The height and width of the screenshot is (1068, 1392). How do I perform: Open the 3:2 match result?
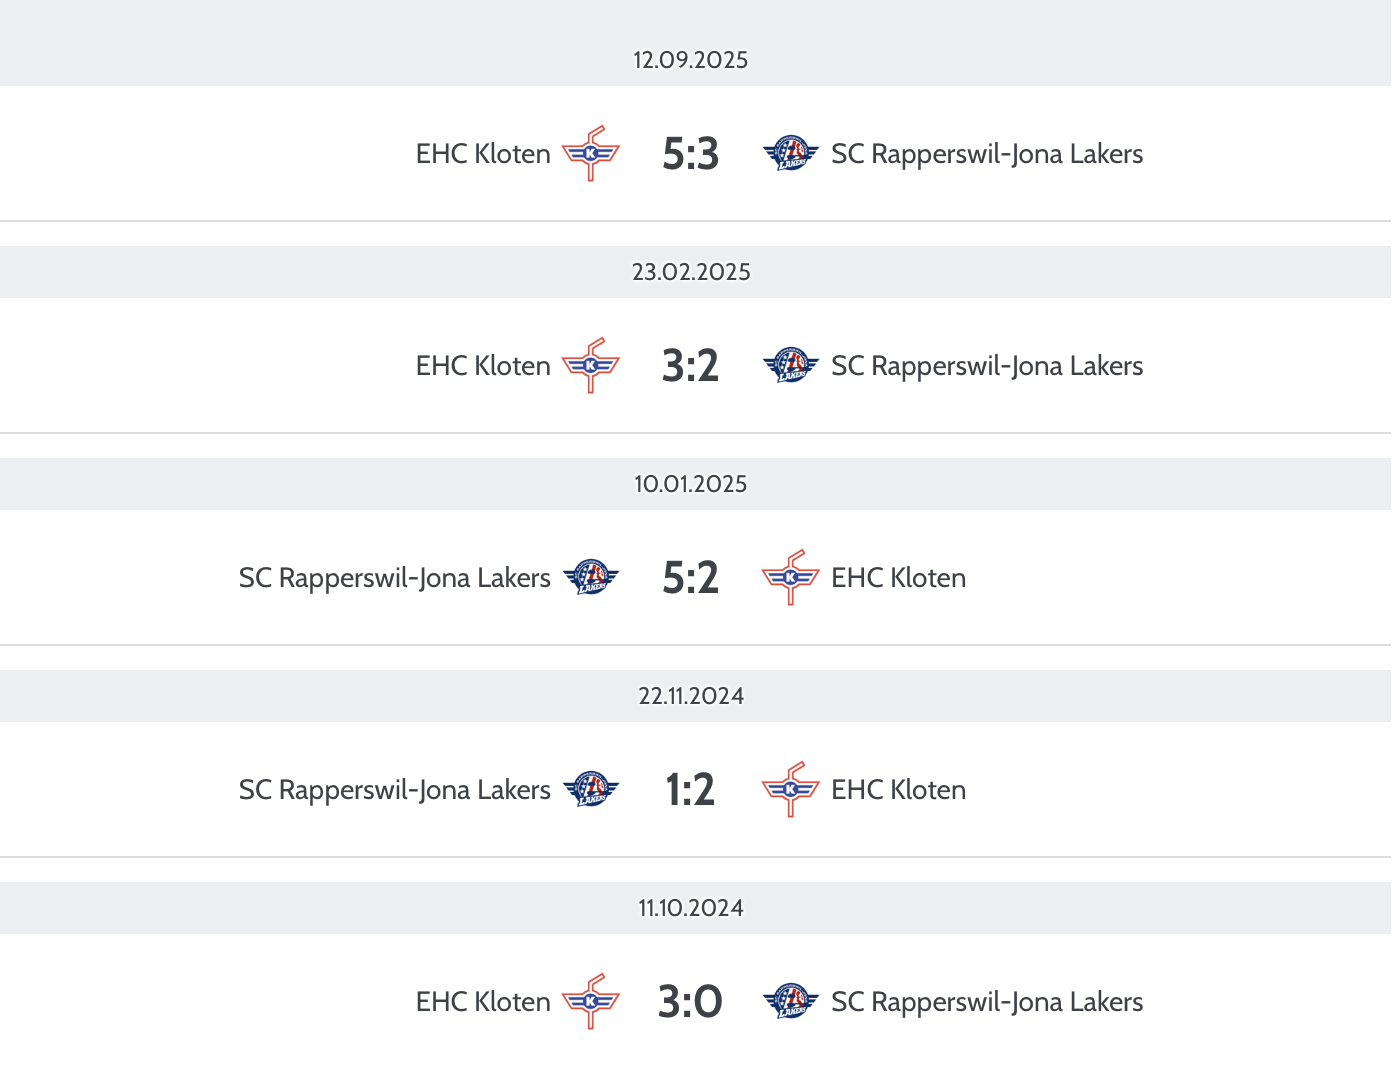[x=691, y=366]
